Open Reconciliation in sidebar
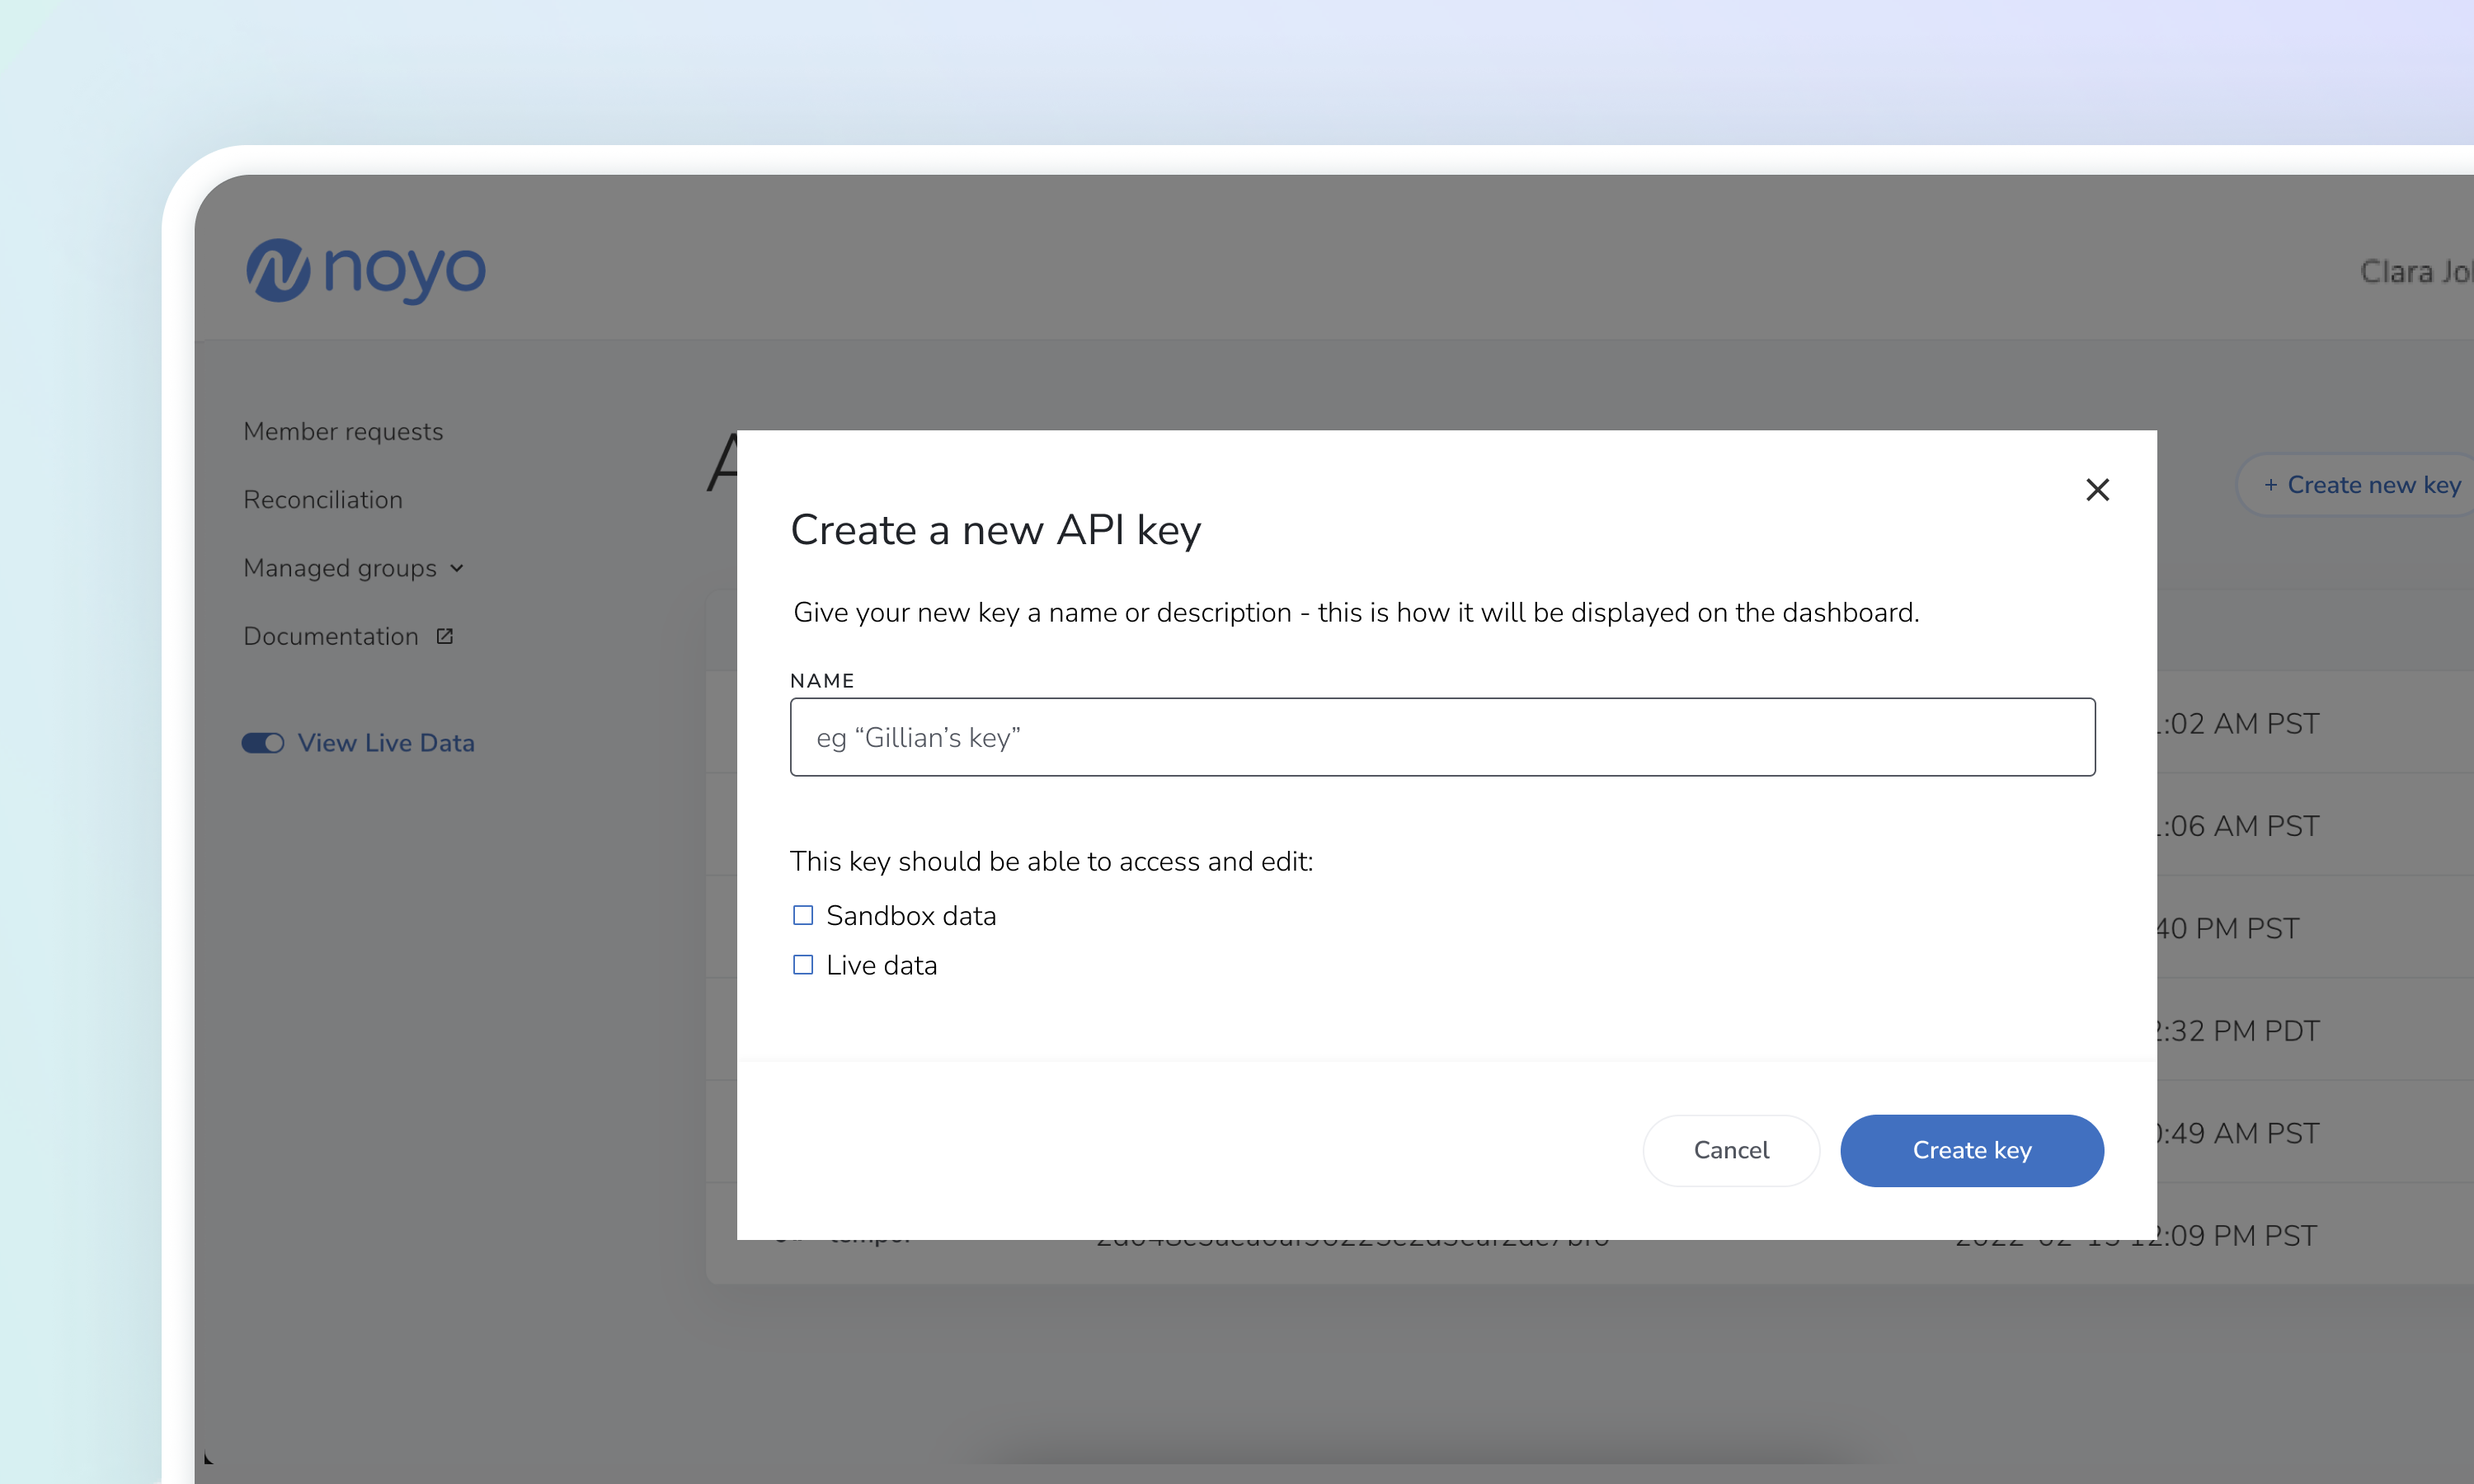The width and height of the screenshot is (2474, 1484). (x=323, y=499)
